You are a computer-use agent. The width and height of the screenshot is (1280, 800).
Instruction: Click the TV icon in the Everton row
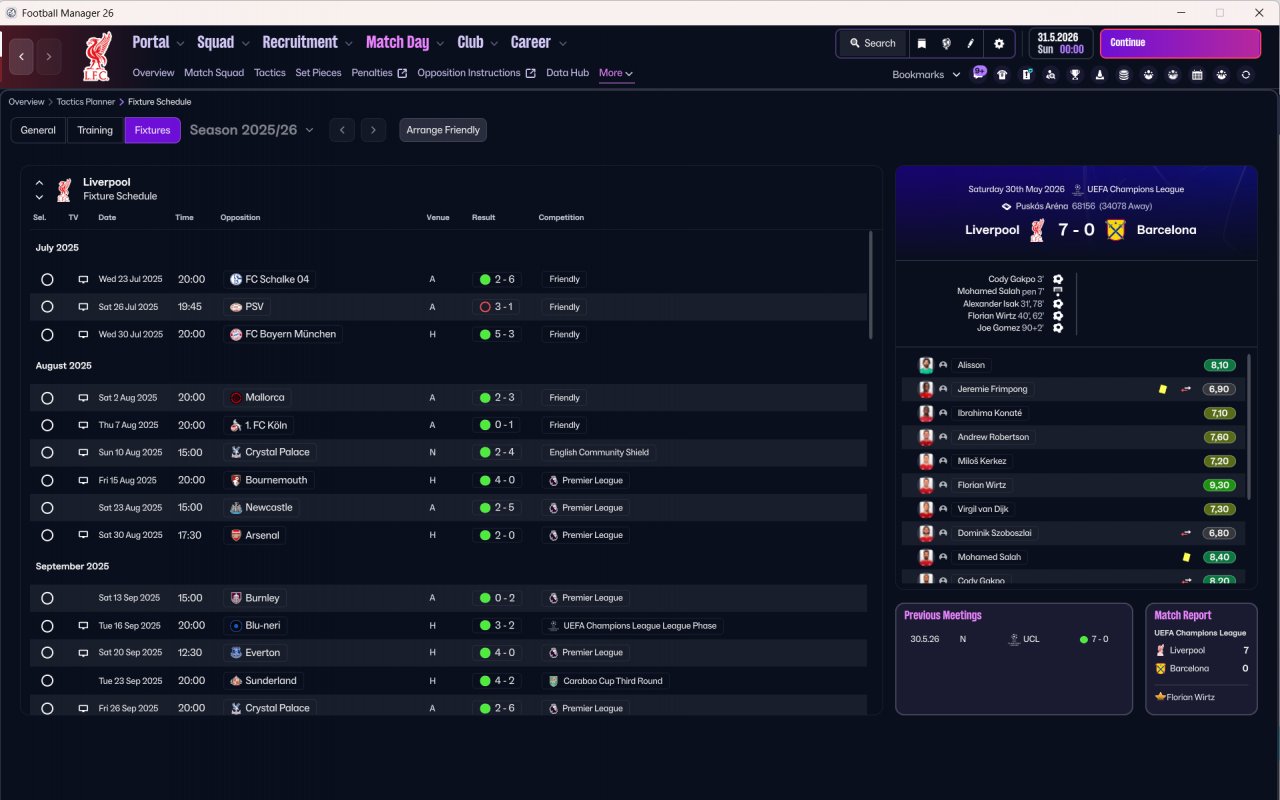click(84, 653)
